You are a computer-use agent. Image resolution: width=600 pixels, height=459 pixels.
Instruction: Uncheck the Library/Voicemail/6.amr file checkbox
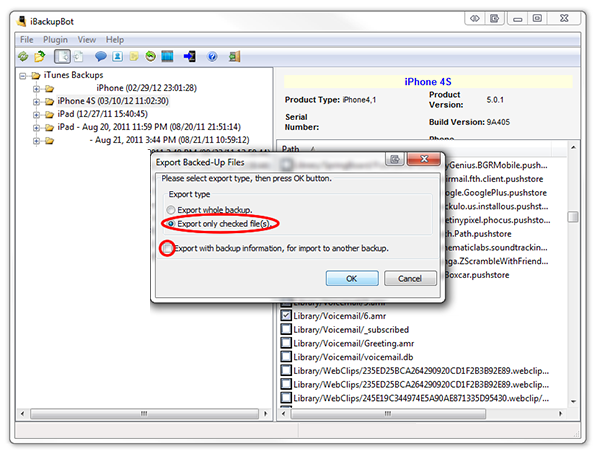[287, 315]
